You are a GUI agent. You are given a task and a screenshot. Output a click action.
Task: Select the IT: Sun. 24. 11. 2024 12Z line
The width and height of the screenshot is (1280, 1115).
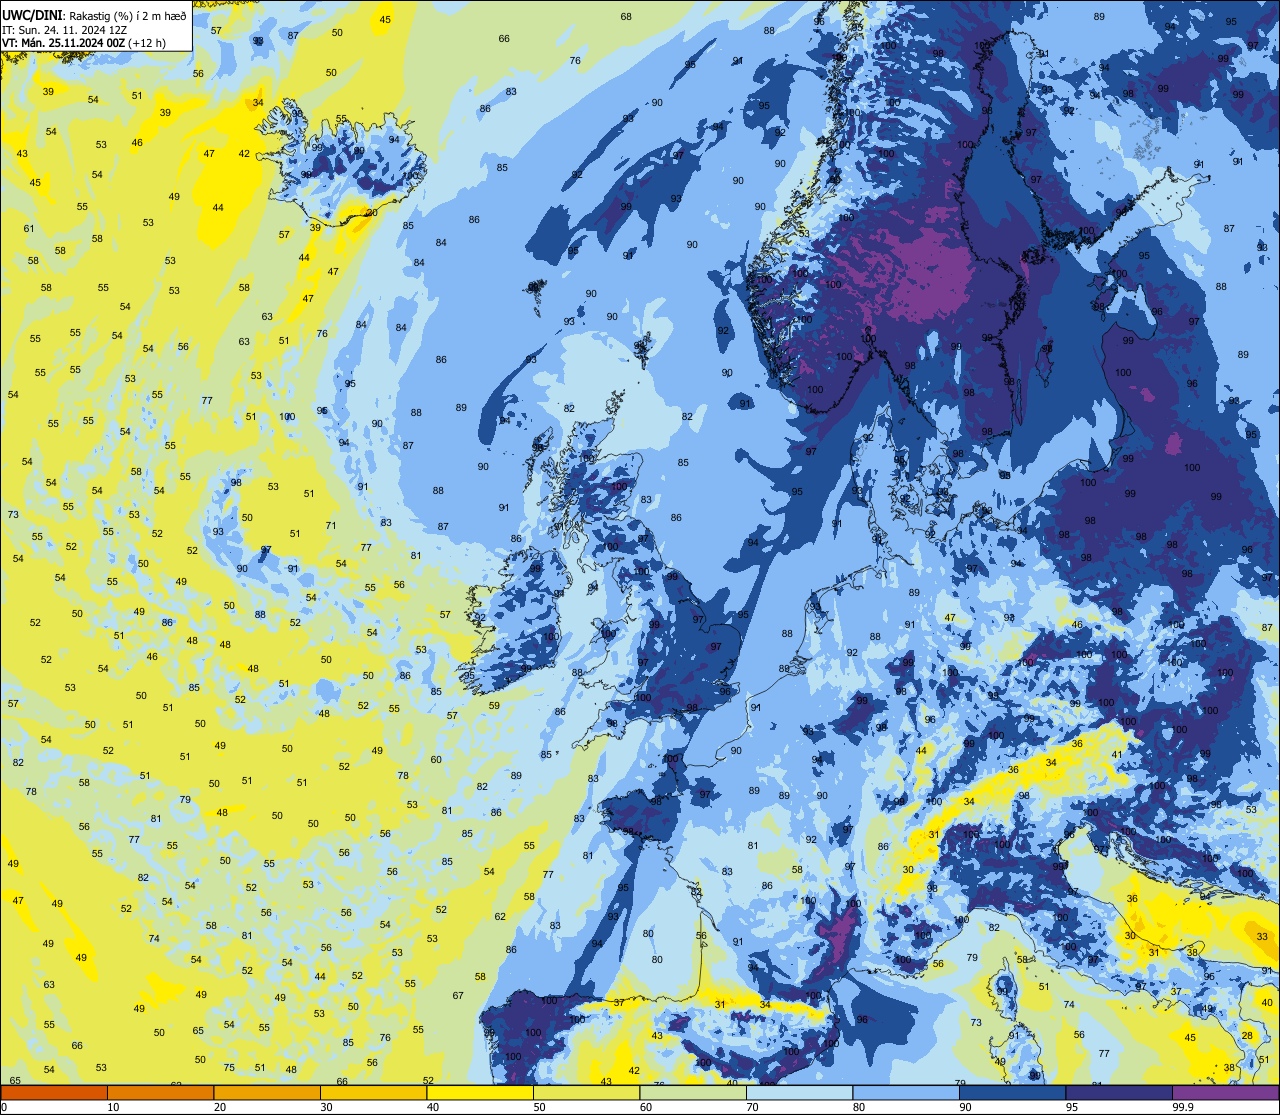(x=64, y=30)
